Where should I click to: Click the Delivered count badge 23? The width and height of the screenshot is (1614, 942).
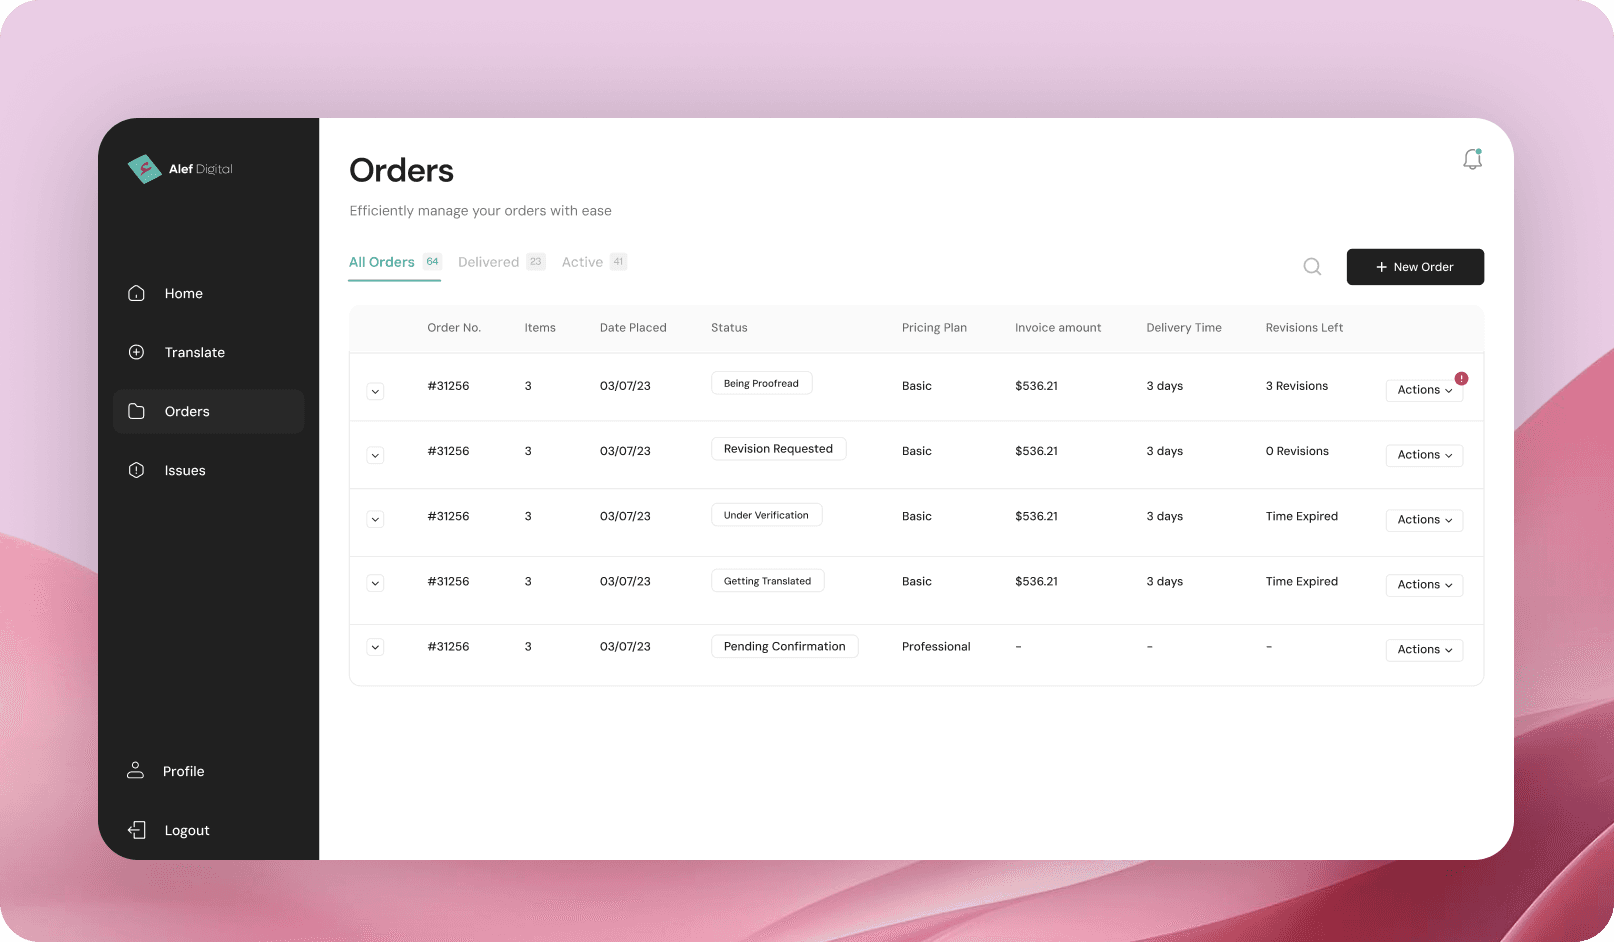(536, 262)
